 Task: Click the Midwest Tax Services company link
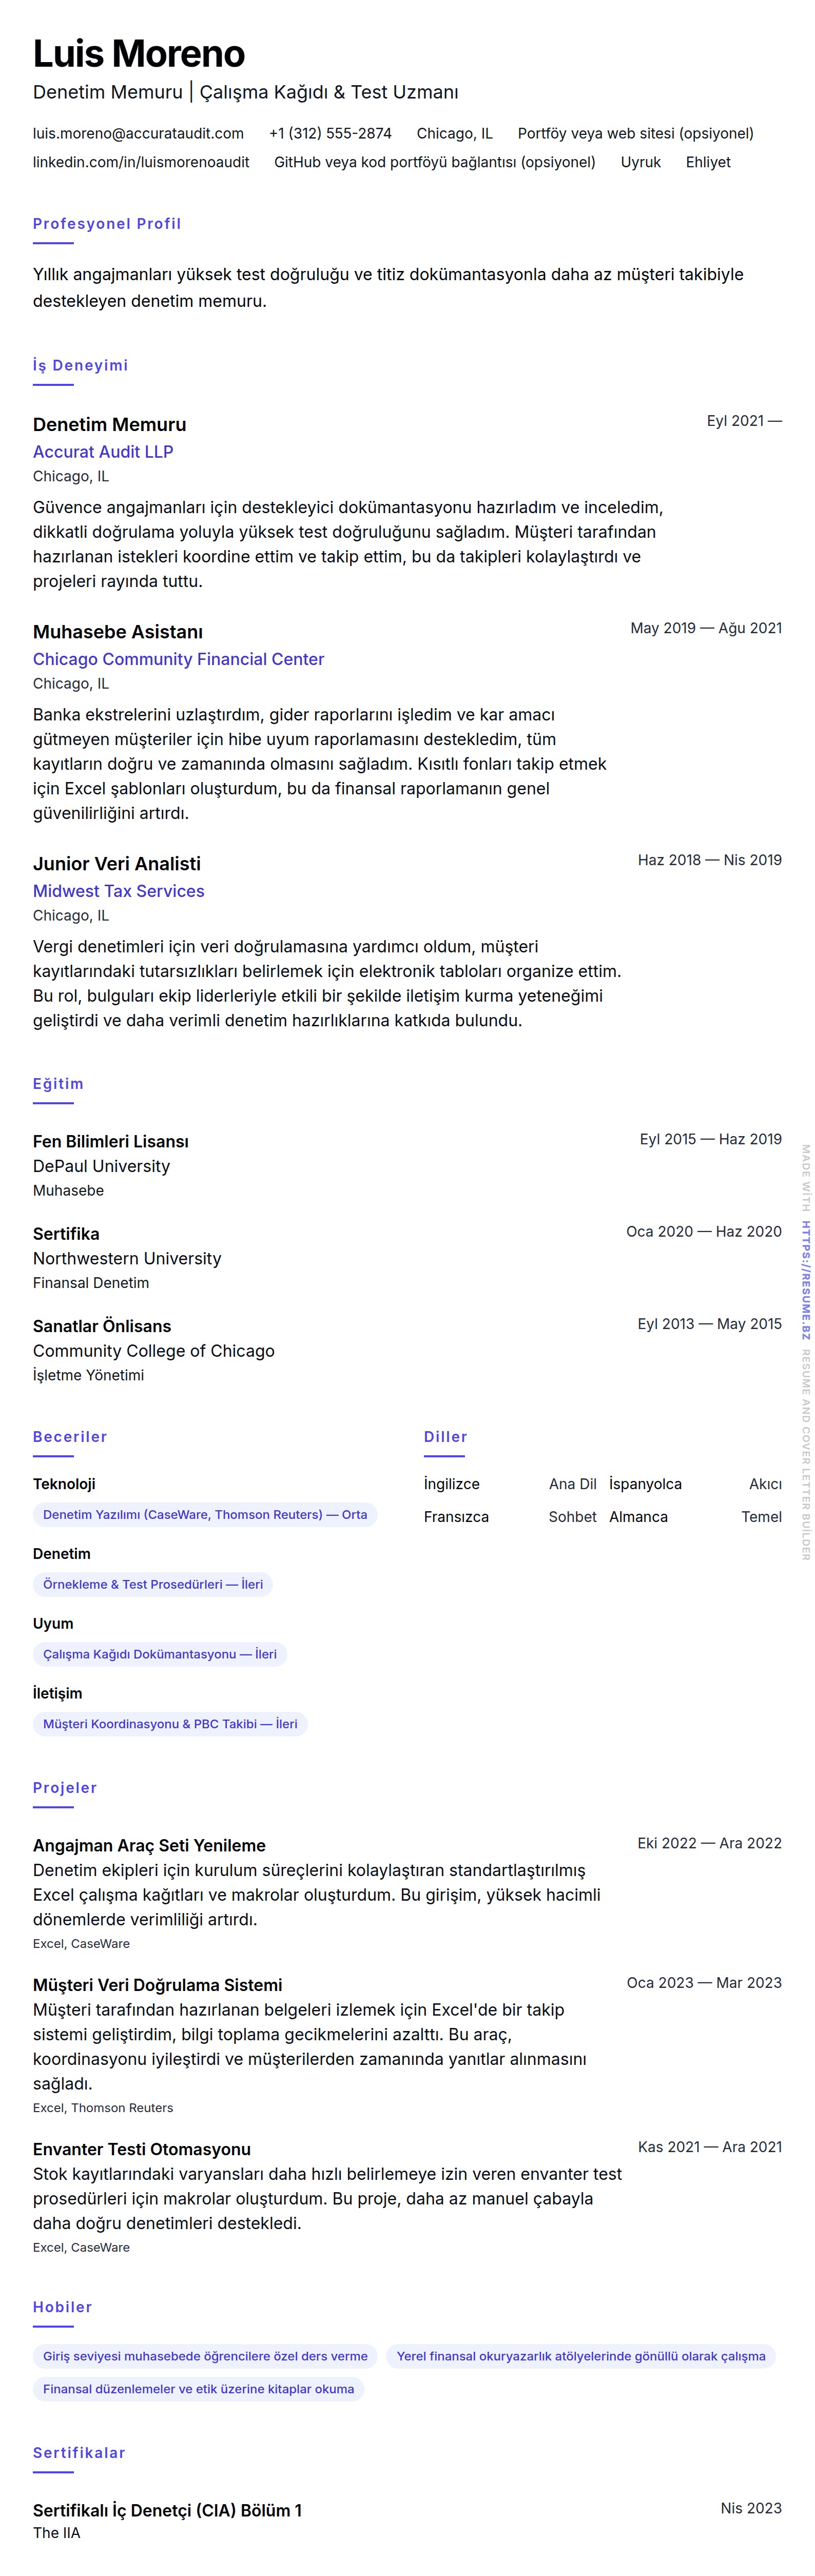[118, 892]
